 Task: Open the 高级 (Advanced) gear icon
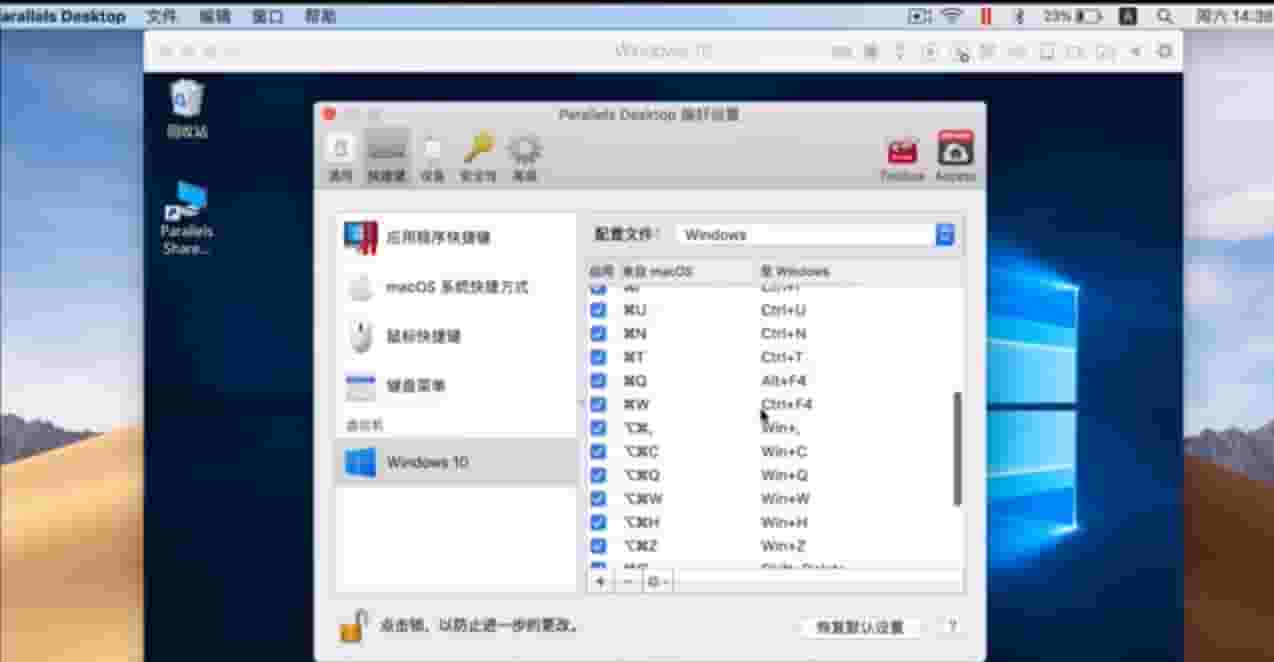coord(524,157)
